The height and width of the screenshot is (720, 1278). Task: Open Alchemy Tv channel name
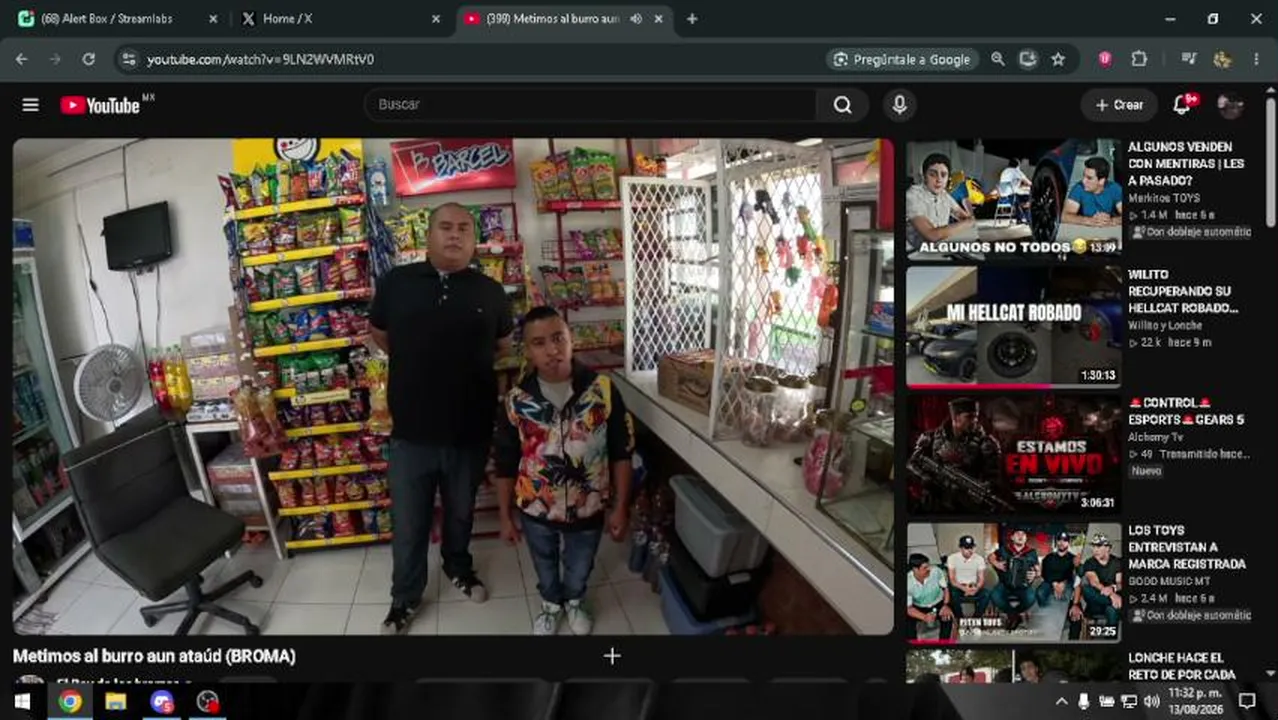point(1155,437)
